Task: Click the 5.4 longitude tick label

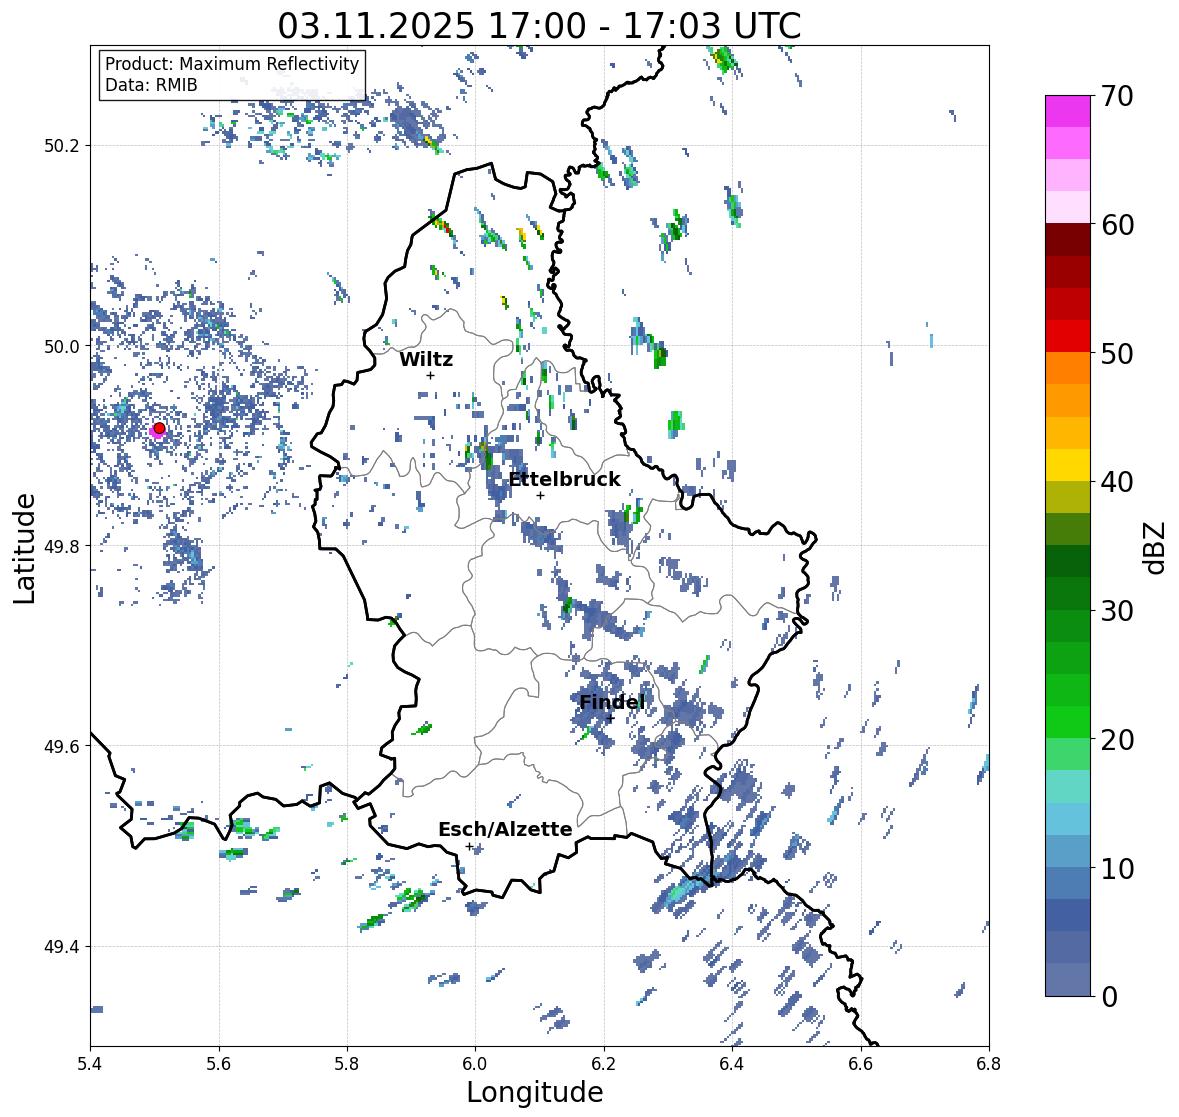Action: 90,1064
